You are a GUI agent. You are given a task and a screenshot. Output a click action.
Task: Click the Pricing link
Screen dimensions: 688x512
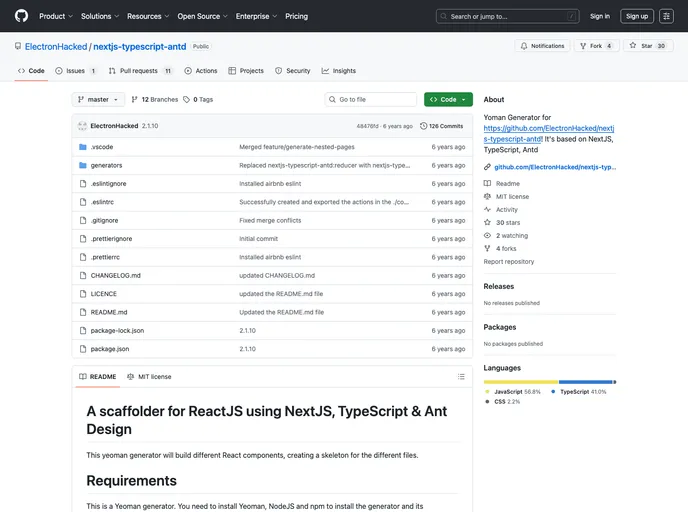(x=297, y=16)
